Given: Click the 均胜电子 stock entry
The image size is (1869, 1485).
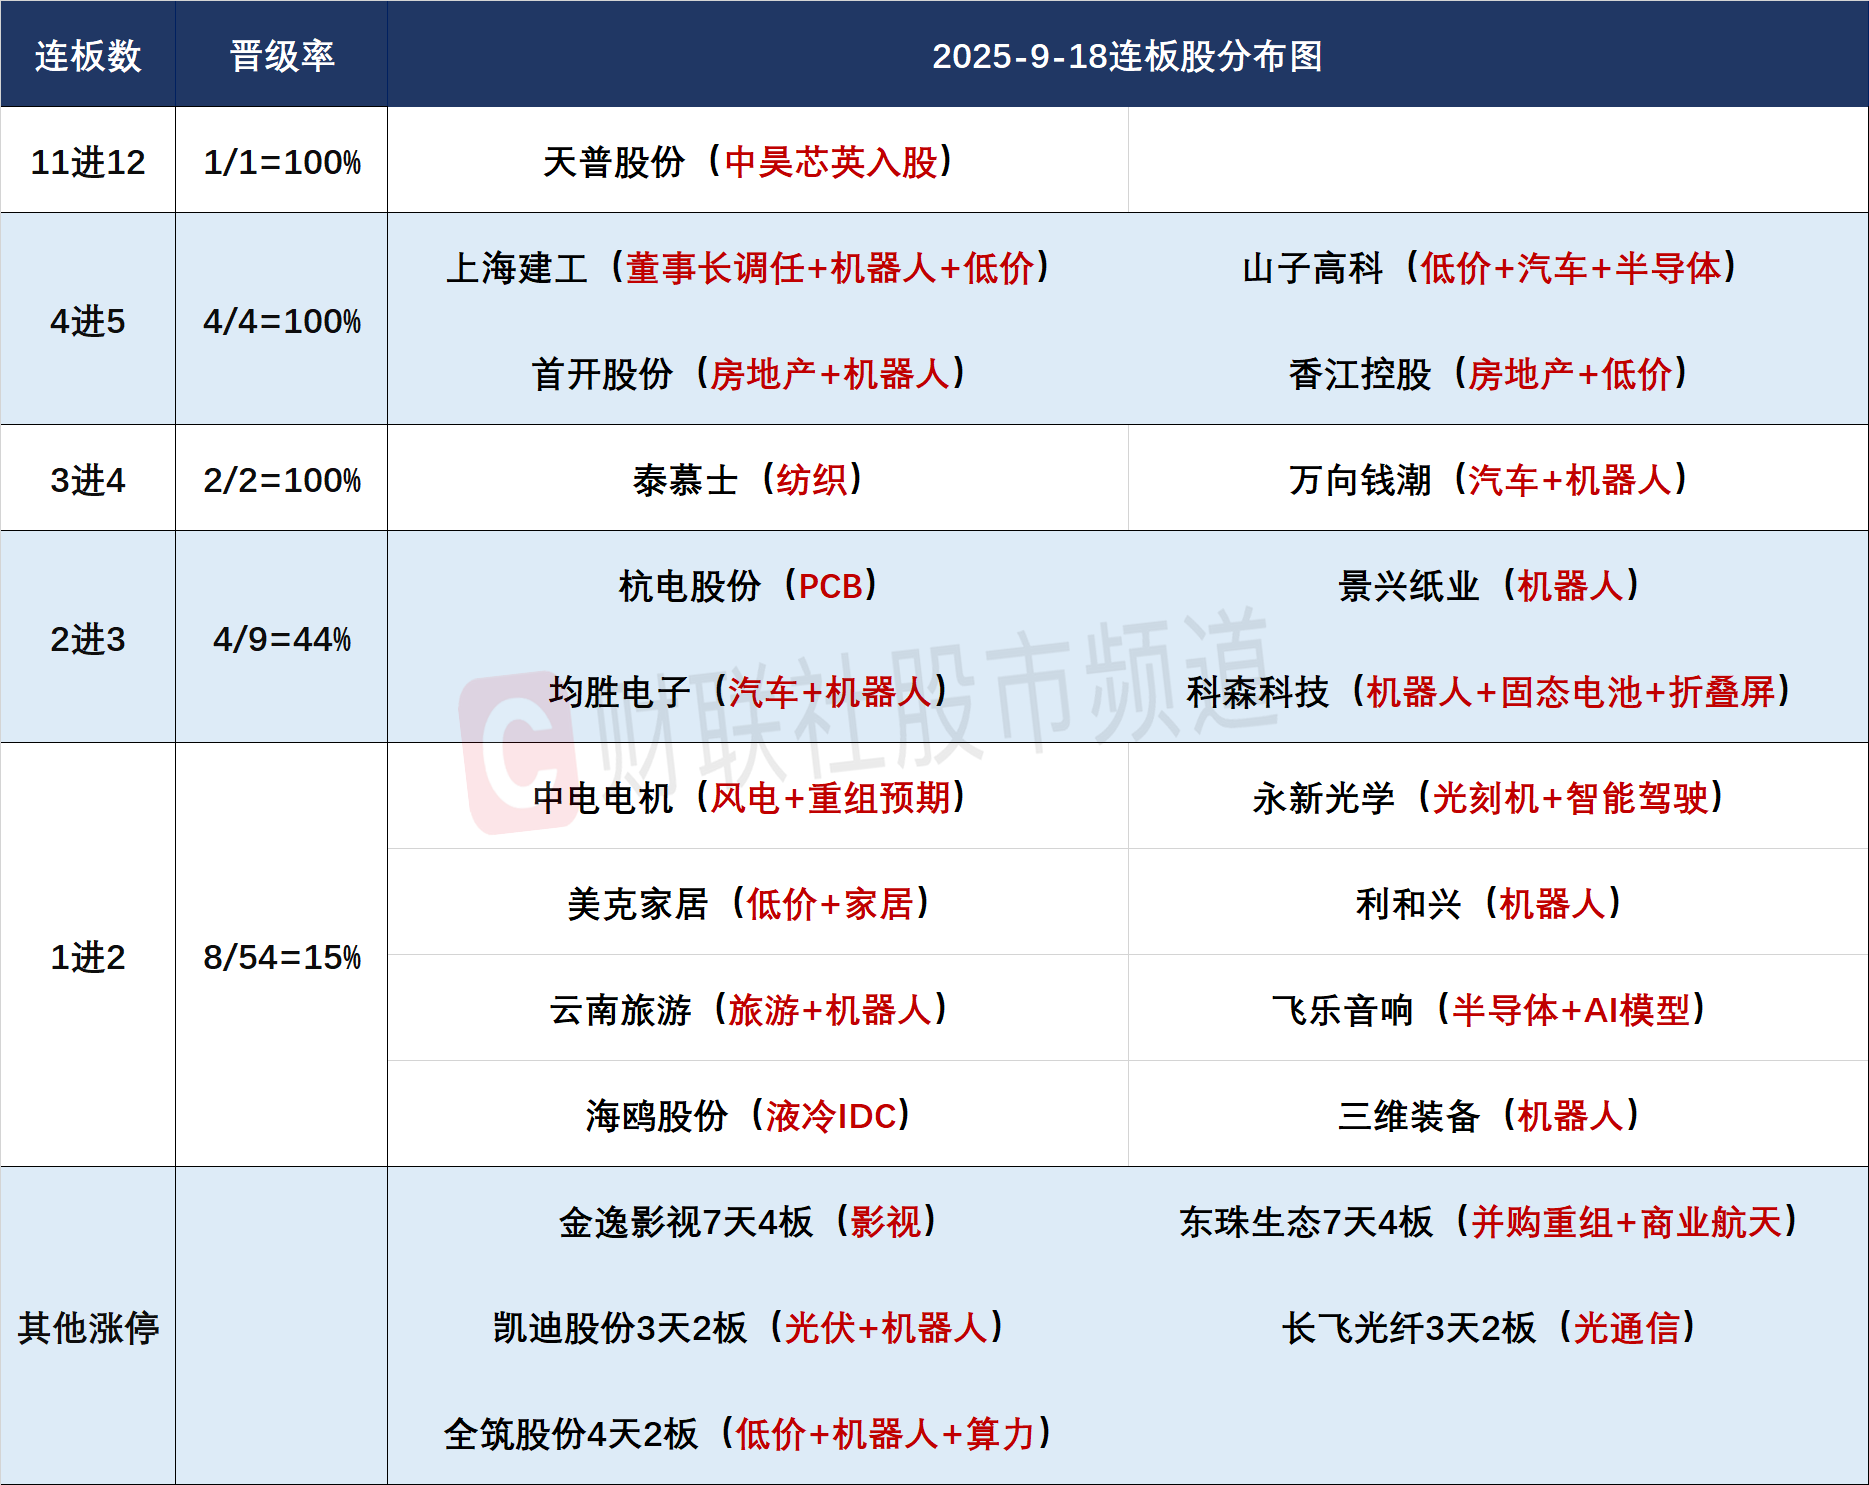Looking at the screenshot, I should pyautogui.click(x=748, y=691).
